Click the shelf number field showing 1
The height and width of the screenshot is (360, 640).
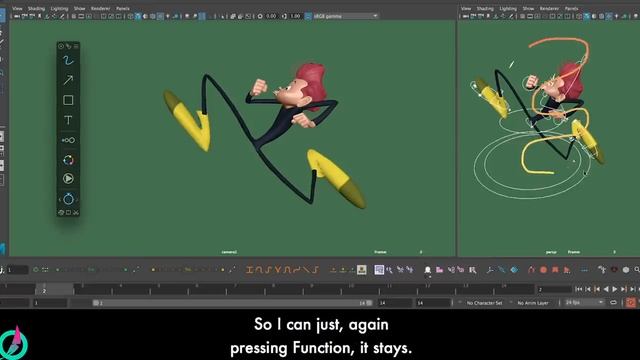17,270
